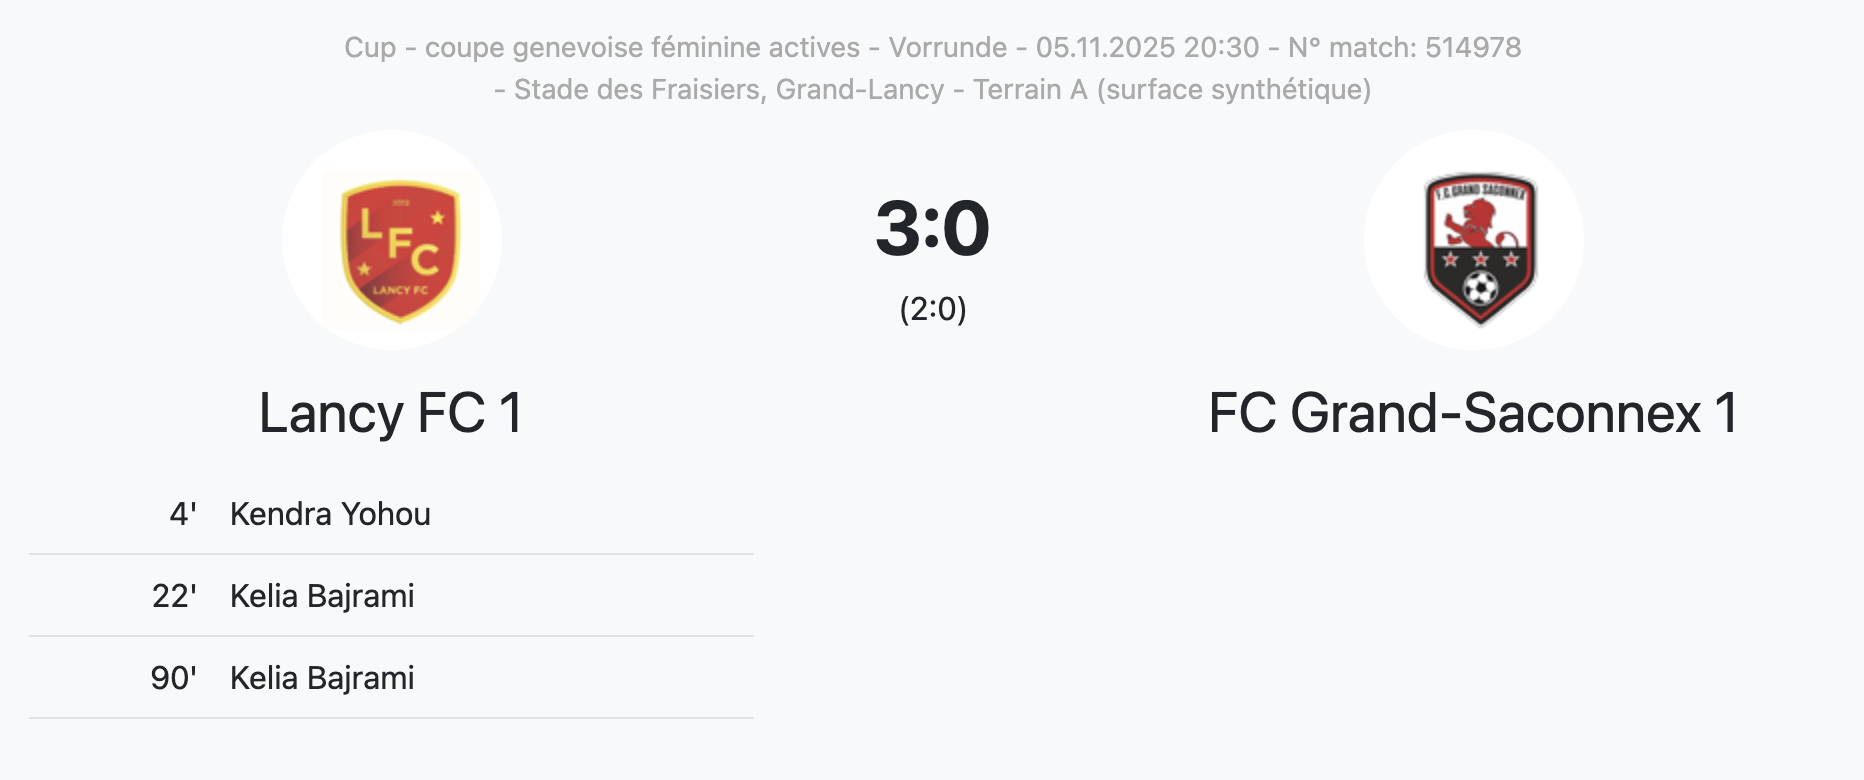Click Terrain A (surface synthétique) text
1864x780 pixels.
(1171, 89)
